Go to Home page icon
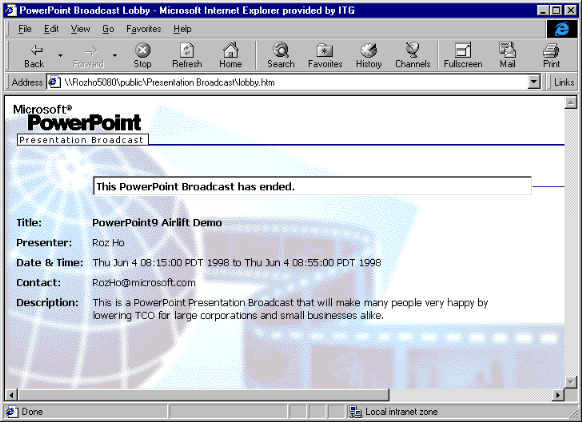 tap(230, 50)
